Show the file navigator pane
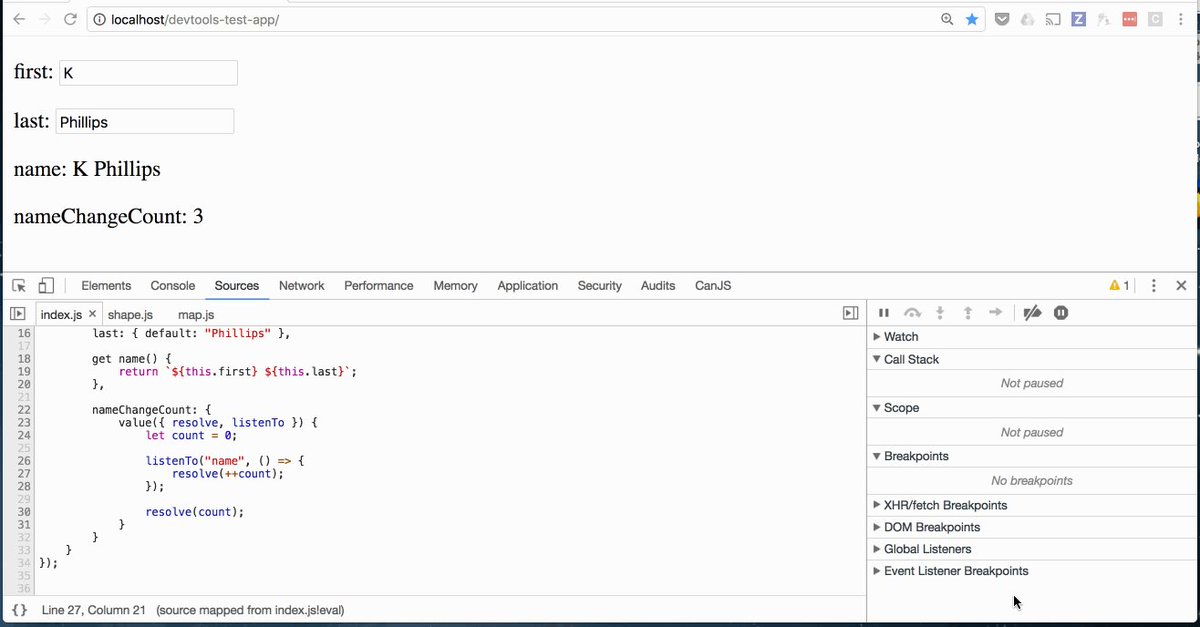This screenshot has width=1200, height=627. (18, 314)
